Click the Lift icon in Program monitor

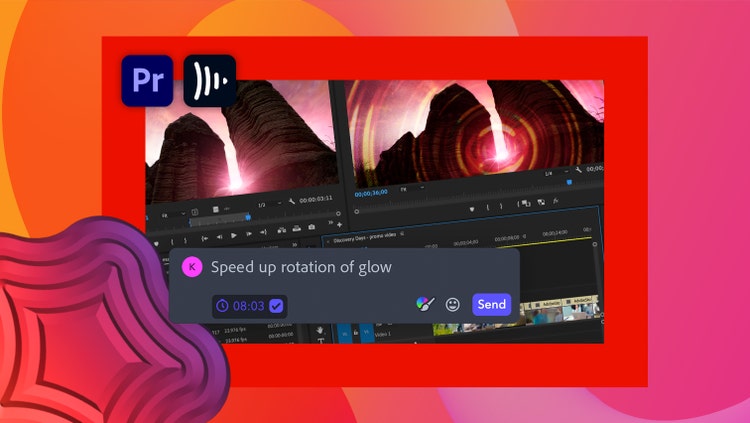(x=524, y=203)
